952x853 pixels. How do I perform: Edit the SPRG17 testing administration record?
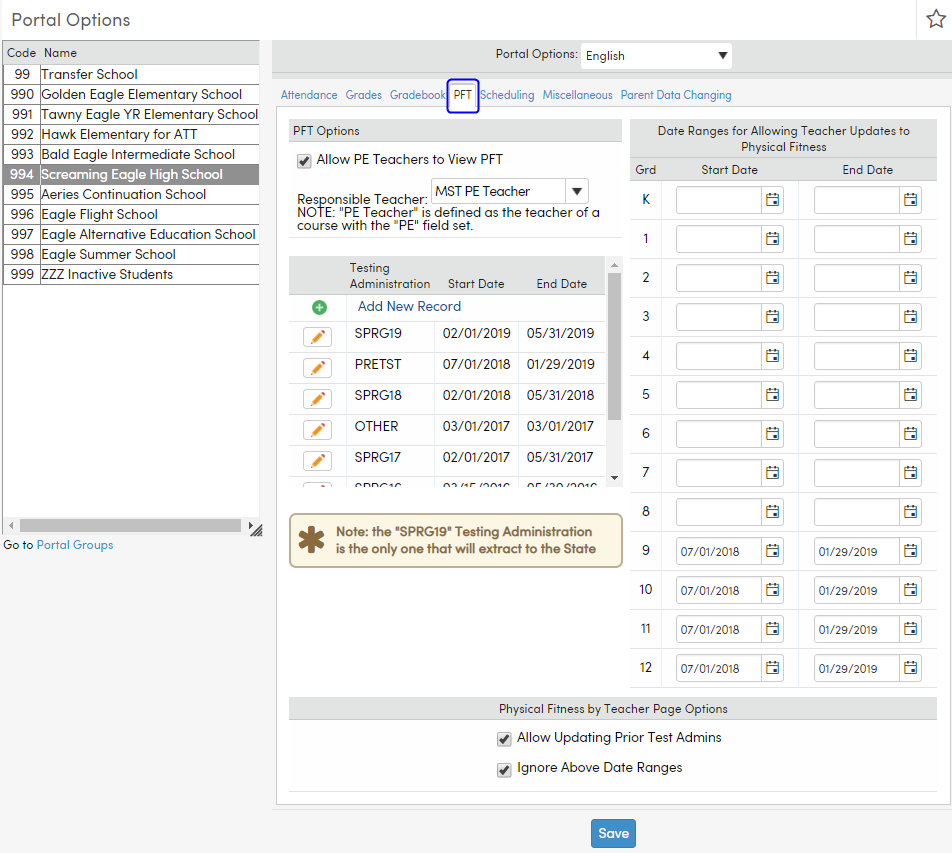[x=317, y=460]
